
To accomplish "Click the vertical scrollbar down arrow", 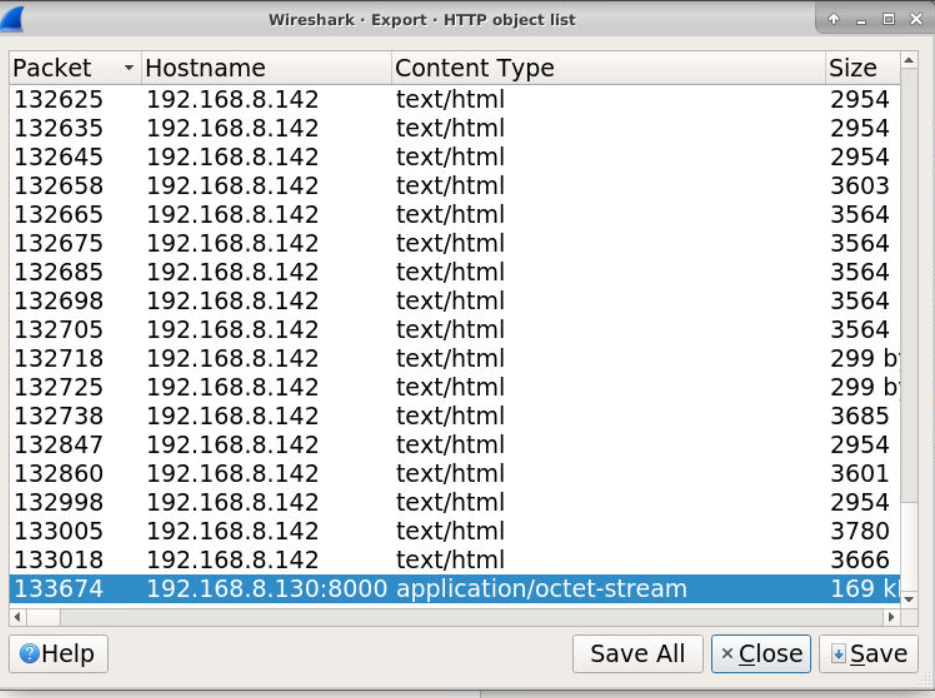I will tap(908, 599).
